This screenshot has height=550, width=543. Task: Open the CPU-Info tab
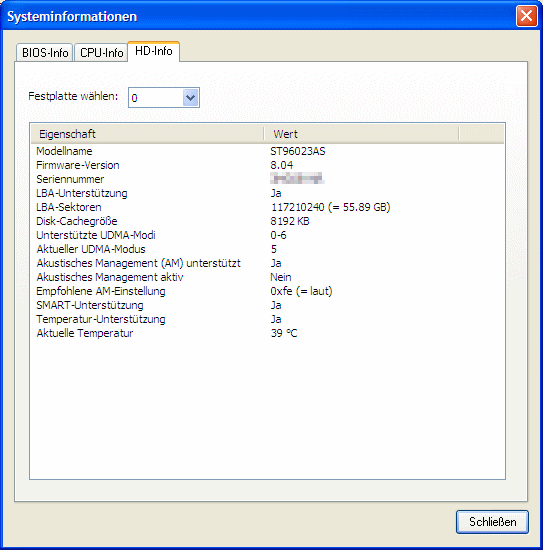[101, 53]
